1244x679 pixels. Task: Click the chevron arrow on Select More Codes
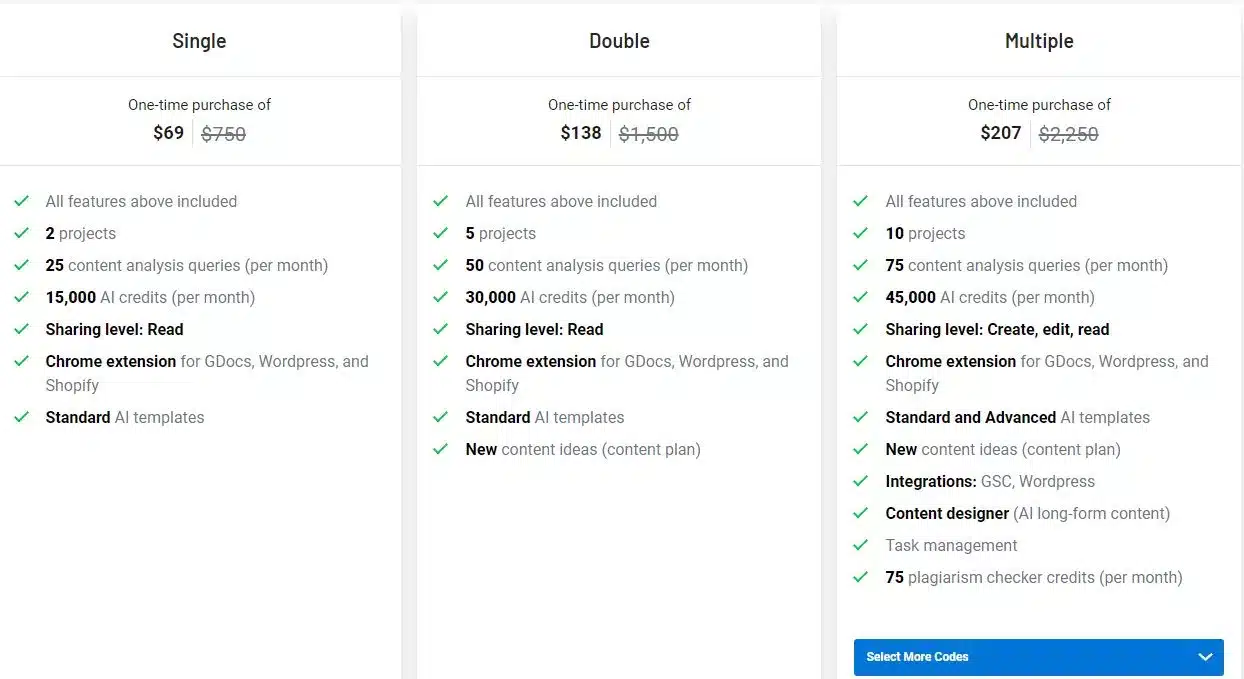pyautogui.click(x=1204, y=657)
